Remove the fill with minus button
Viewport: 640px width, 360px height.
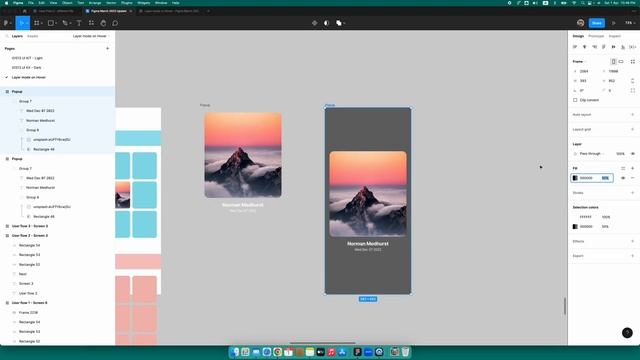click(633, 178)
